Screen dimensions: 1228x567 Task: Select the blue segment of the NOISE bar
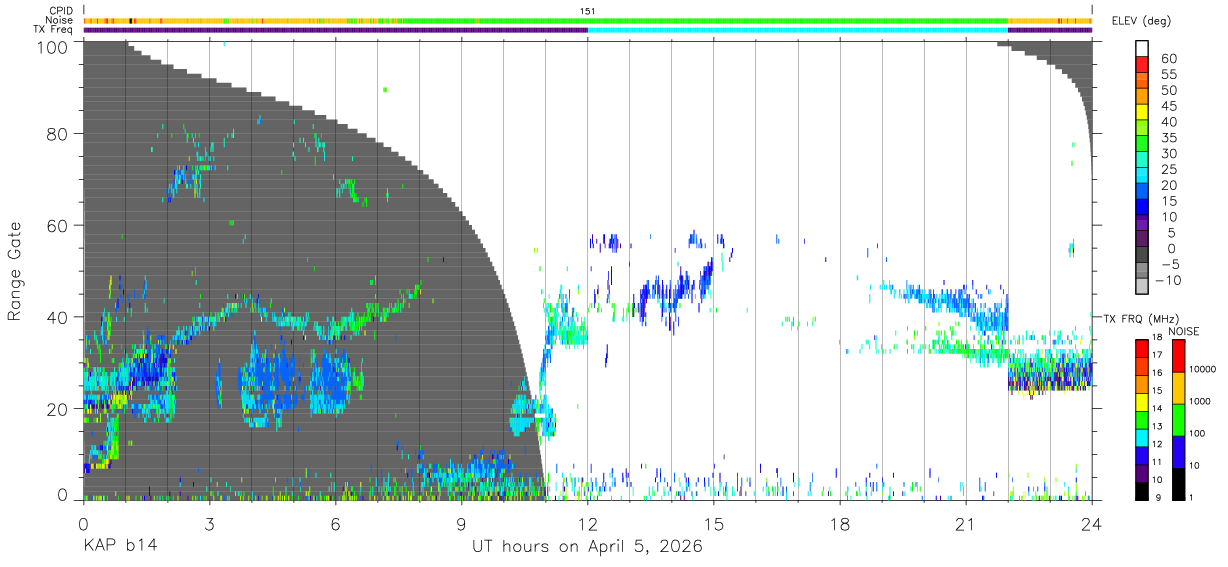[1179, 451]
